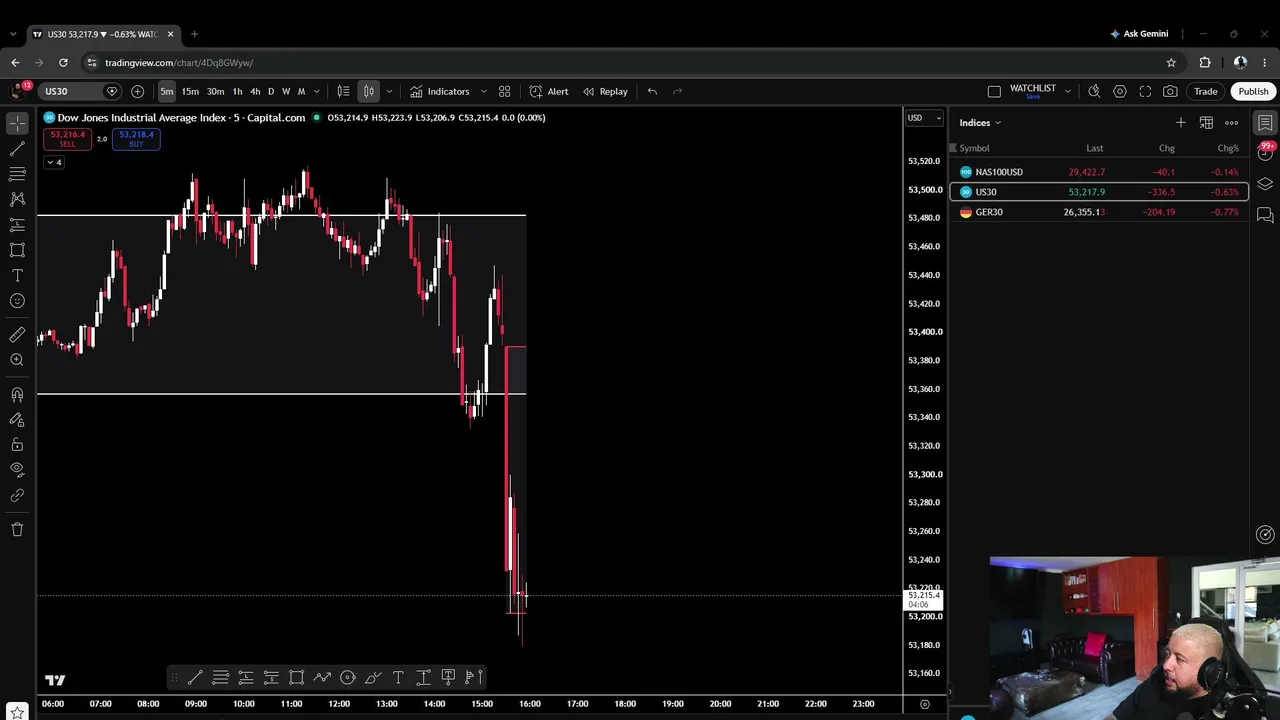Image resolution: width=1280 pixels, height=720 pixels.
Task: Open the indicator templates grid
Action: pos(505,91)
